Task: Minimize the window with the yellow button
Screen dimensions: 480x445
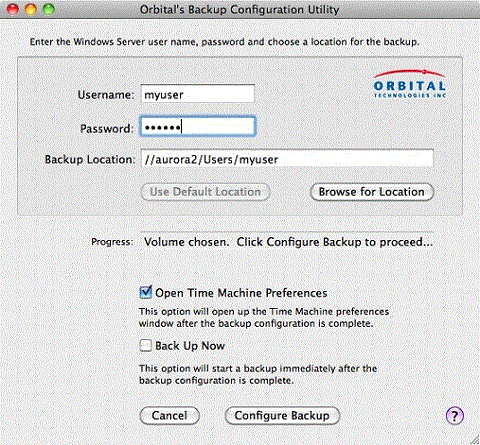Action: click(x=31, y=9)
